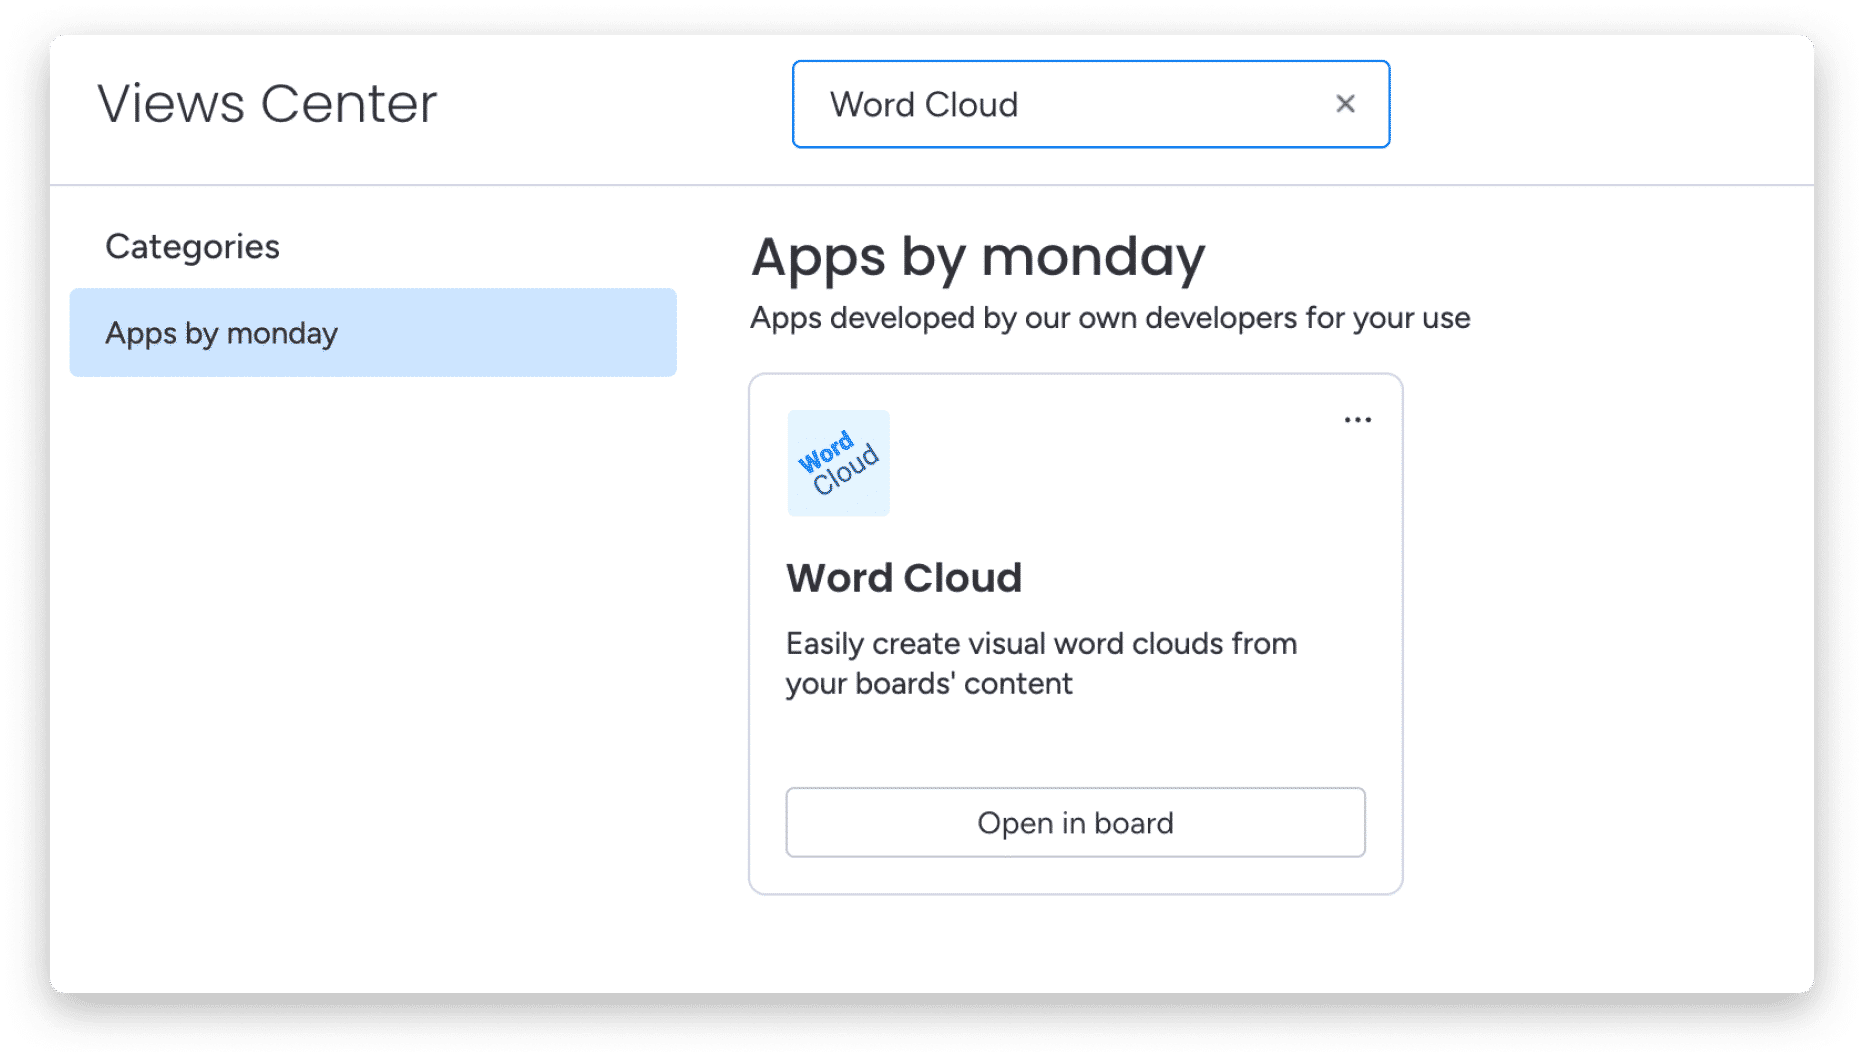Click the Word Cloud app logo
This screenshot has width=1864, height=1052.
(x=838, y=463)
